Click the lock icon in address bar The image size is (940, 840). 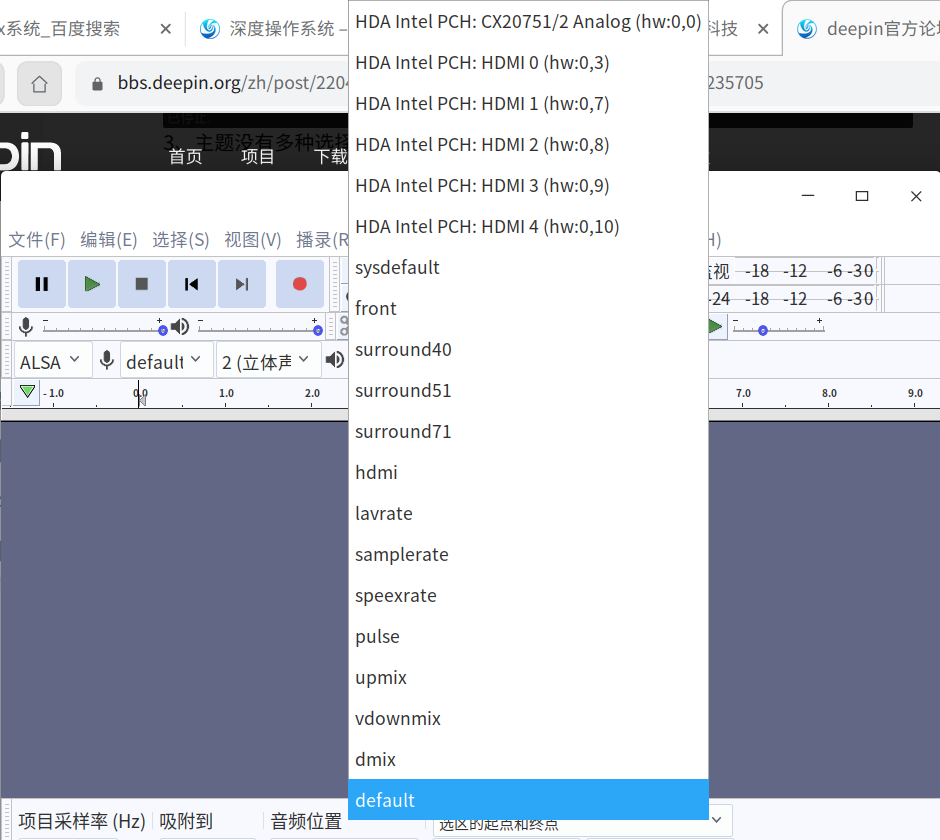(x=97, y=84)
